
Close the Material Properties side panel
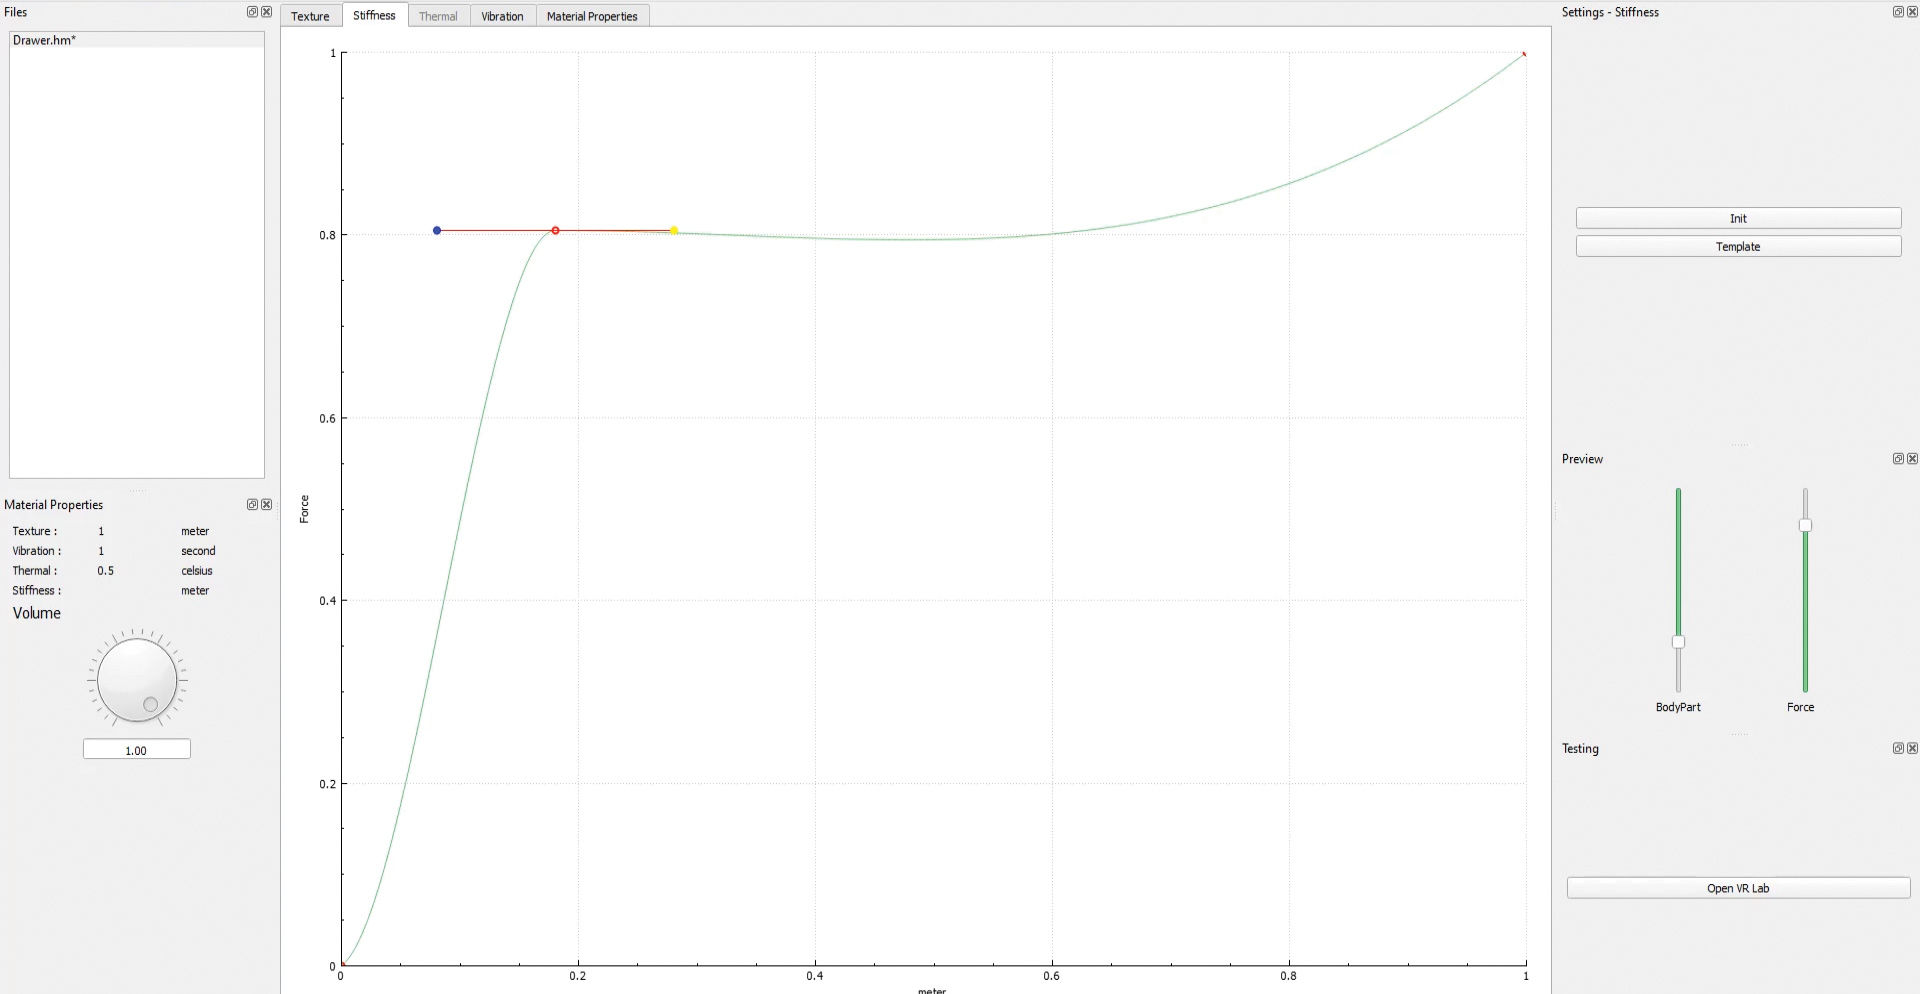point(266,505)
